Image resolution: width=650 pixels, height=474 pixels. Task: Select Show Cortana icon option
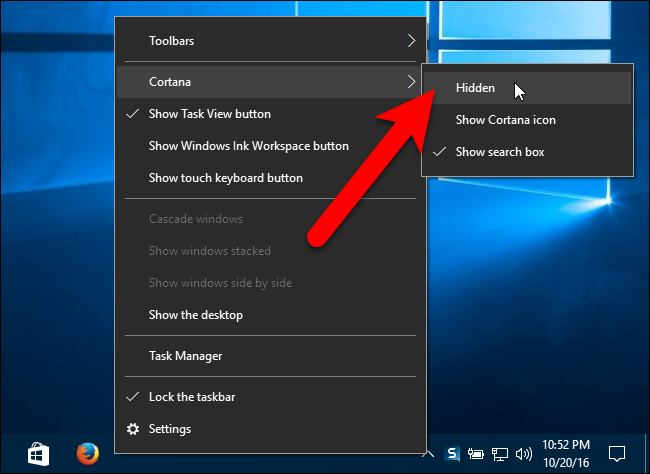tap(505, 120)
